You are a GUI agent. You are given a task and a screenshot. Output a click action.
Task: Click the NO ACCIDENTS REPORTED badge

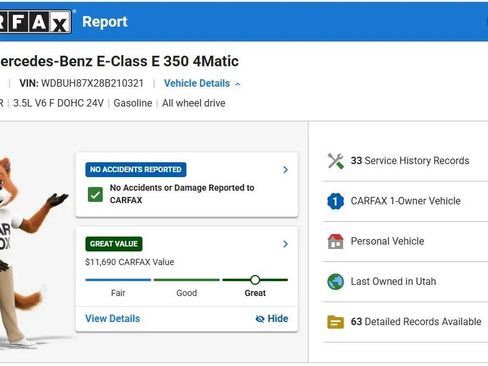pyautogui.click(x=136, y=170)
